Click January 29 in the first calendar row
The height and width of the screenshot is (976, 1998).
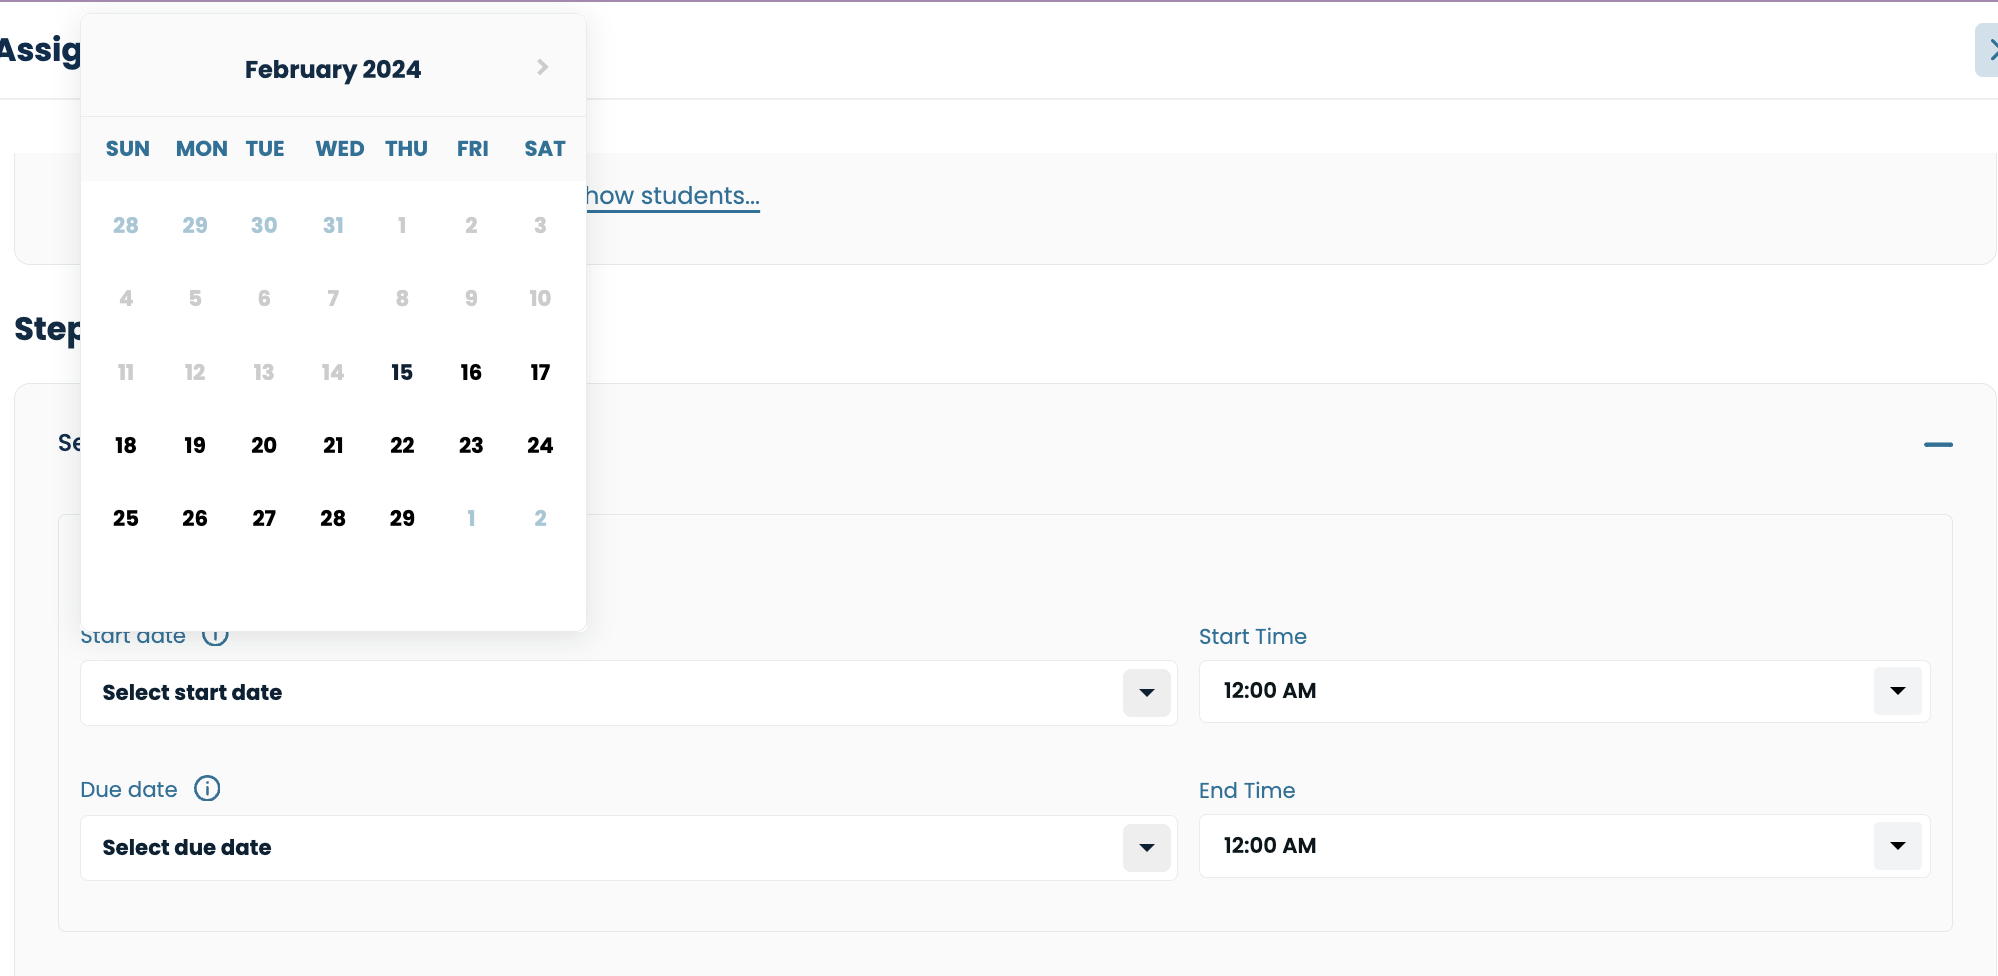coord(195,225)
